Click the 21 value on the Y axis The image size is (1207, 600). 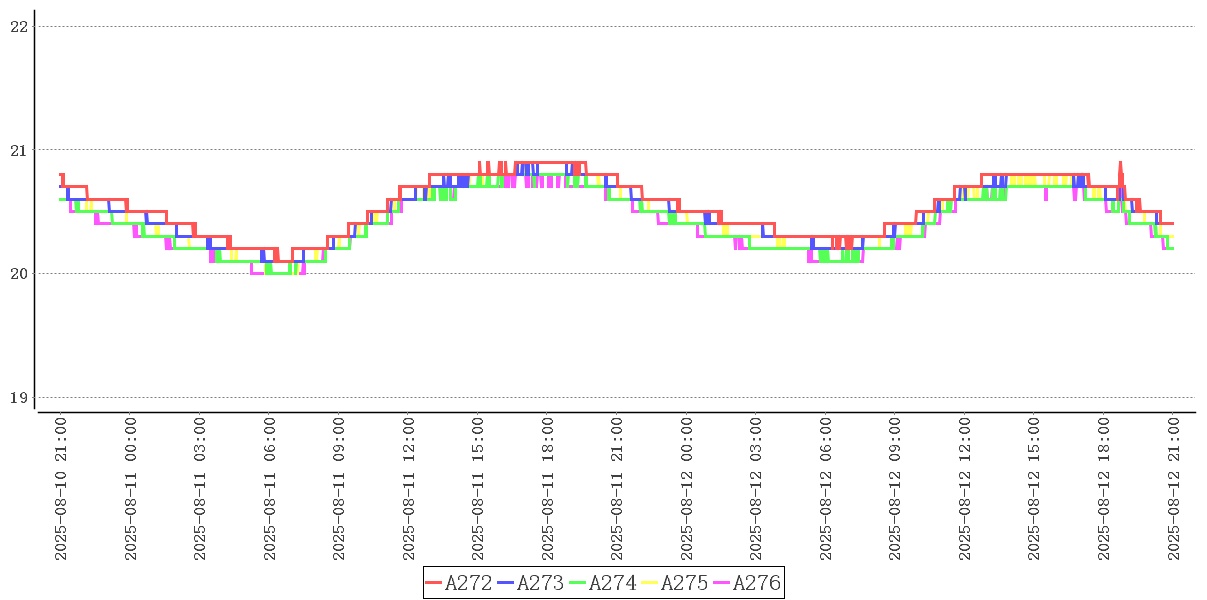[x=17, y=150]
